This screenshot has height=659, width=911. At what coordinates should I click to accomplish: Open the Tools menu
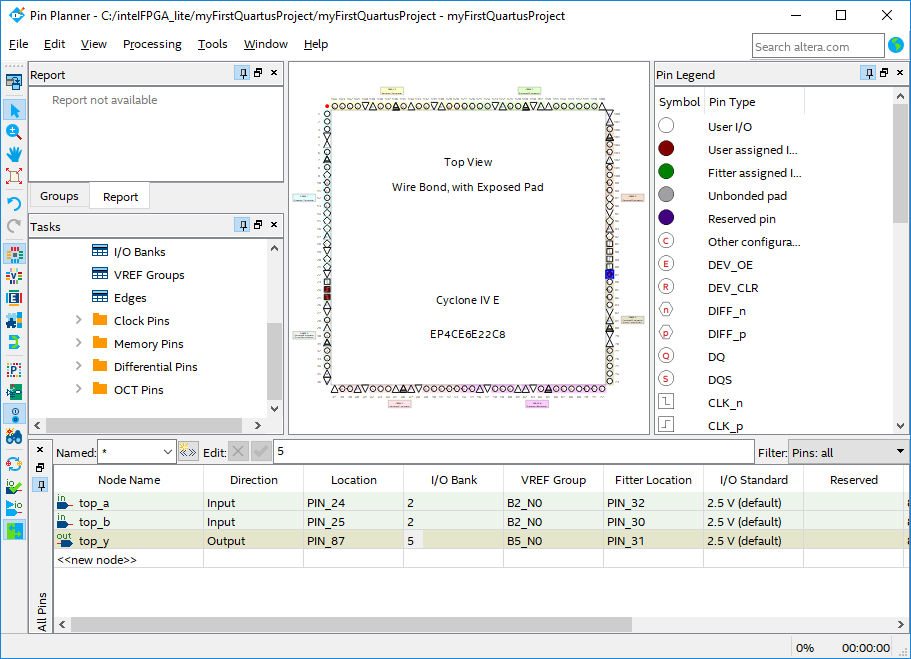[x=213, y=44]
